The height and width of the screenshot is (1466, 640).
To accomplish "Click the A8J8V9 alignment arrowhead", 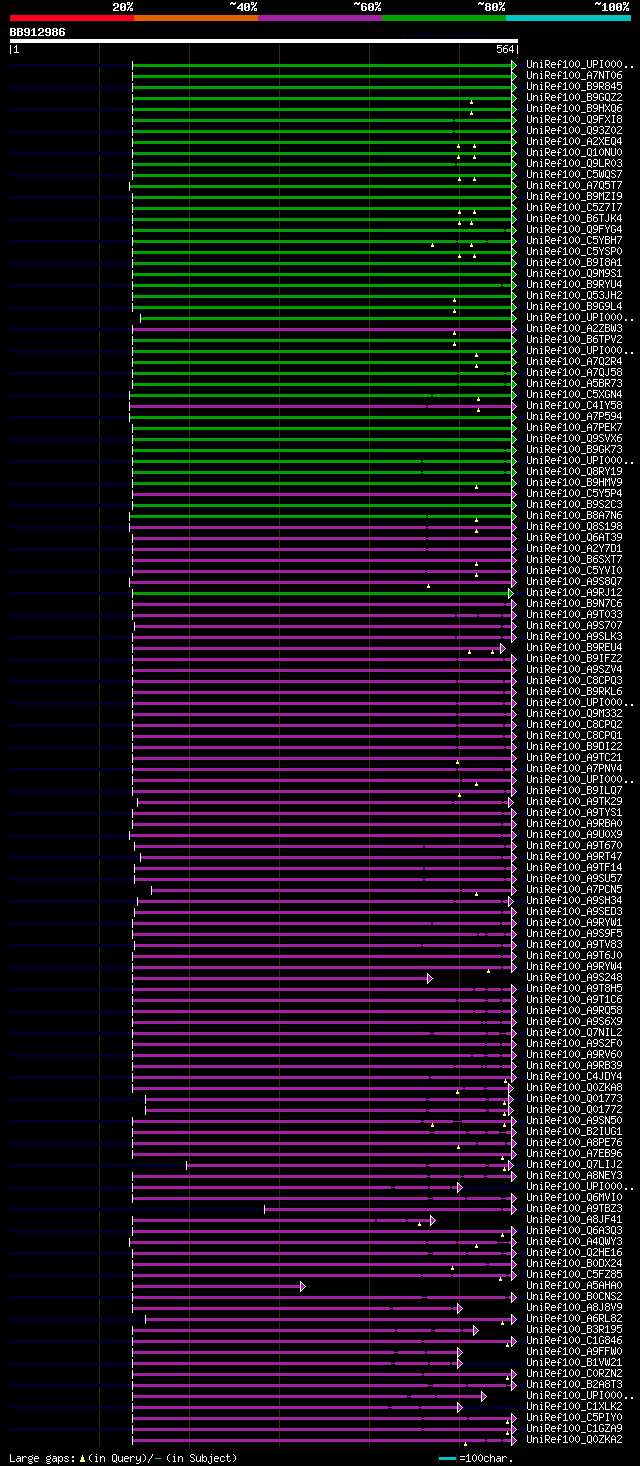I will [460, 1308].
